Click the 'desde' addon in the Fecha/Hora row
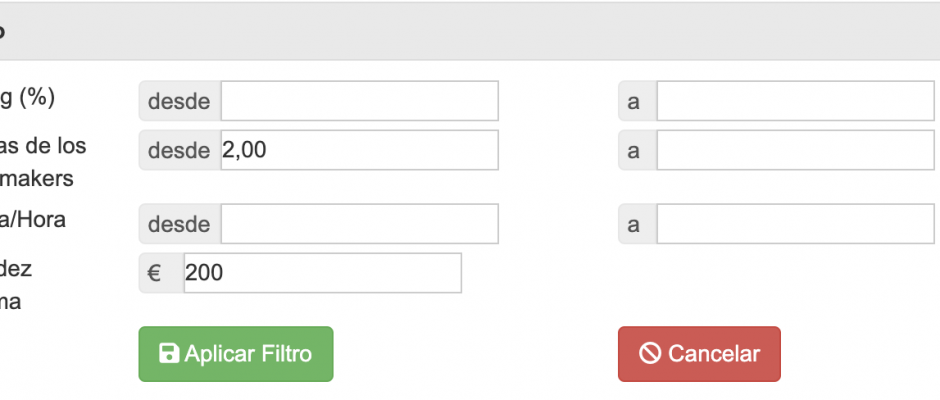Image resolution: width=940 pixels, height=400 pixels. coord(180,224)
